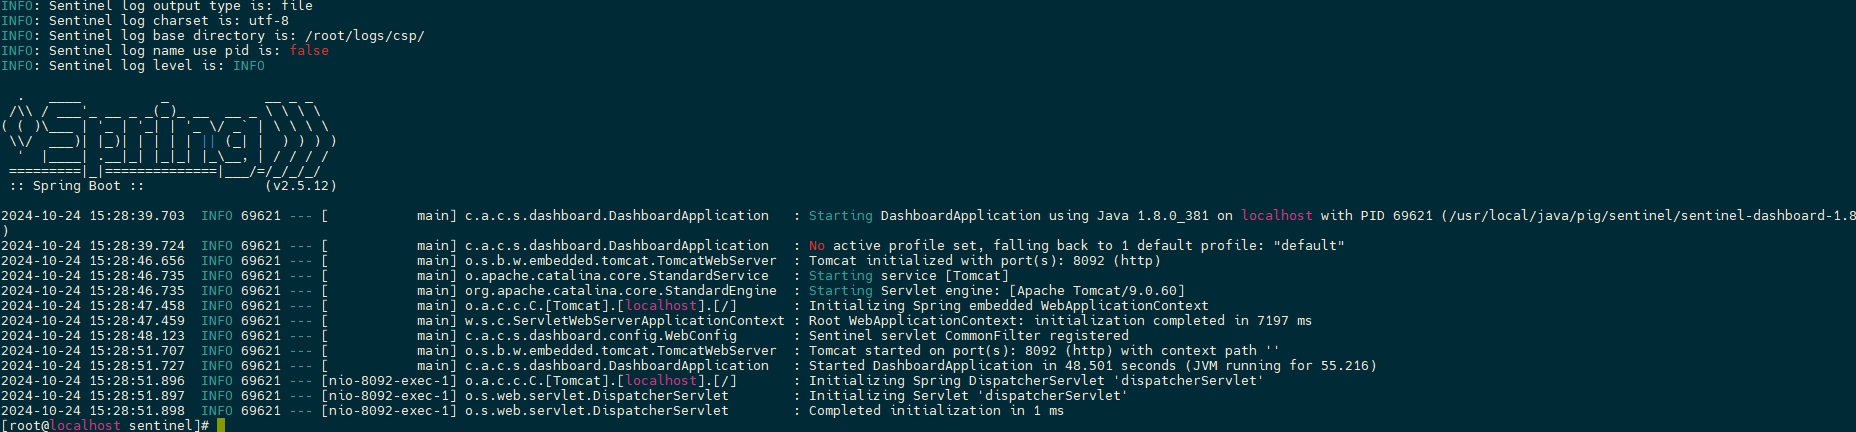The image size is (1856, 432).
Task: Click 'Initializing Spring embedded WebApplicationContext' message
Action: click(x=1008, y=305)
